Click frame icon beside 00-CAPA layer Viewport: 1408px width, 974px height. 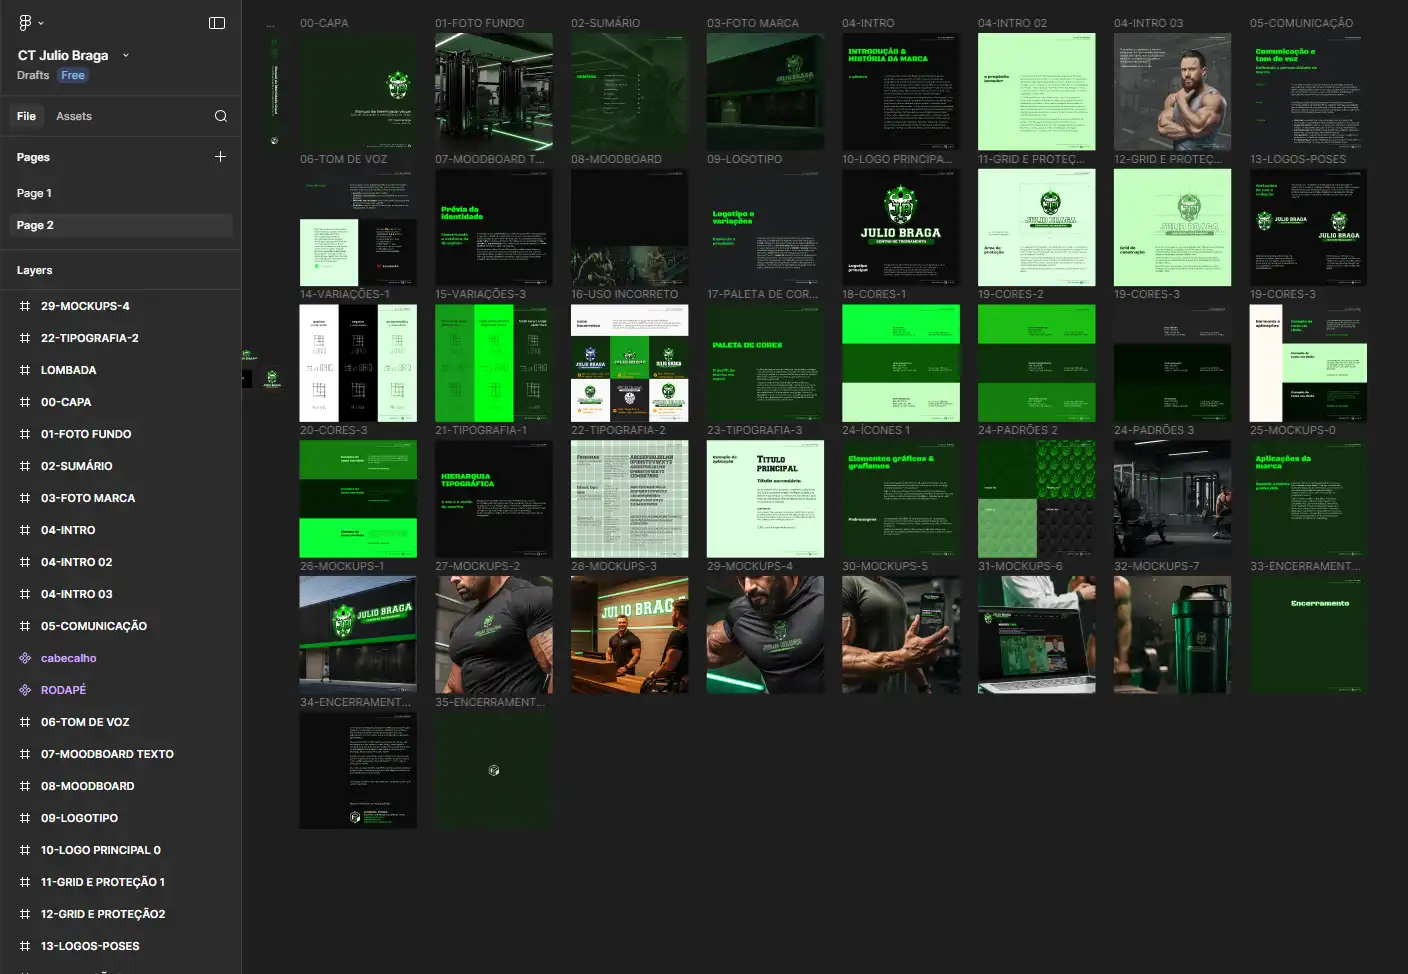pyautogui.click(x=25, y=402)
